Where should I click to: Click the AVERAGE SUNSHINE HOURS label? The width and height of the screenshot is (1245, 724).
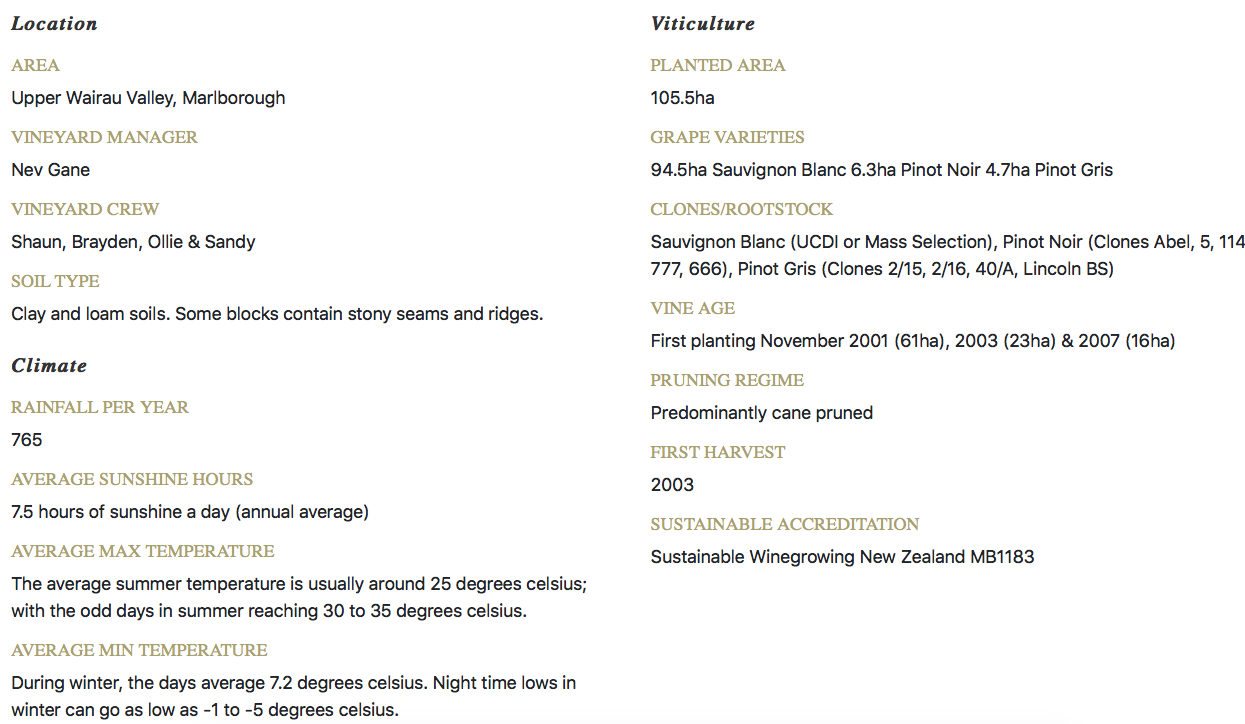[x=132, y=480]
